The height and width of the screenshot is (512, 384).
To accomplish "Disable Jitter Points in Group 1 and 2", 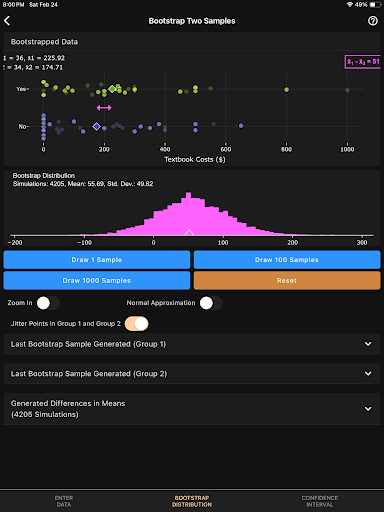I will [x=136, y=324].
